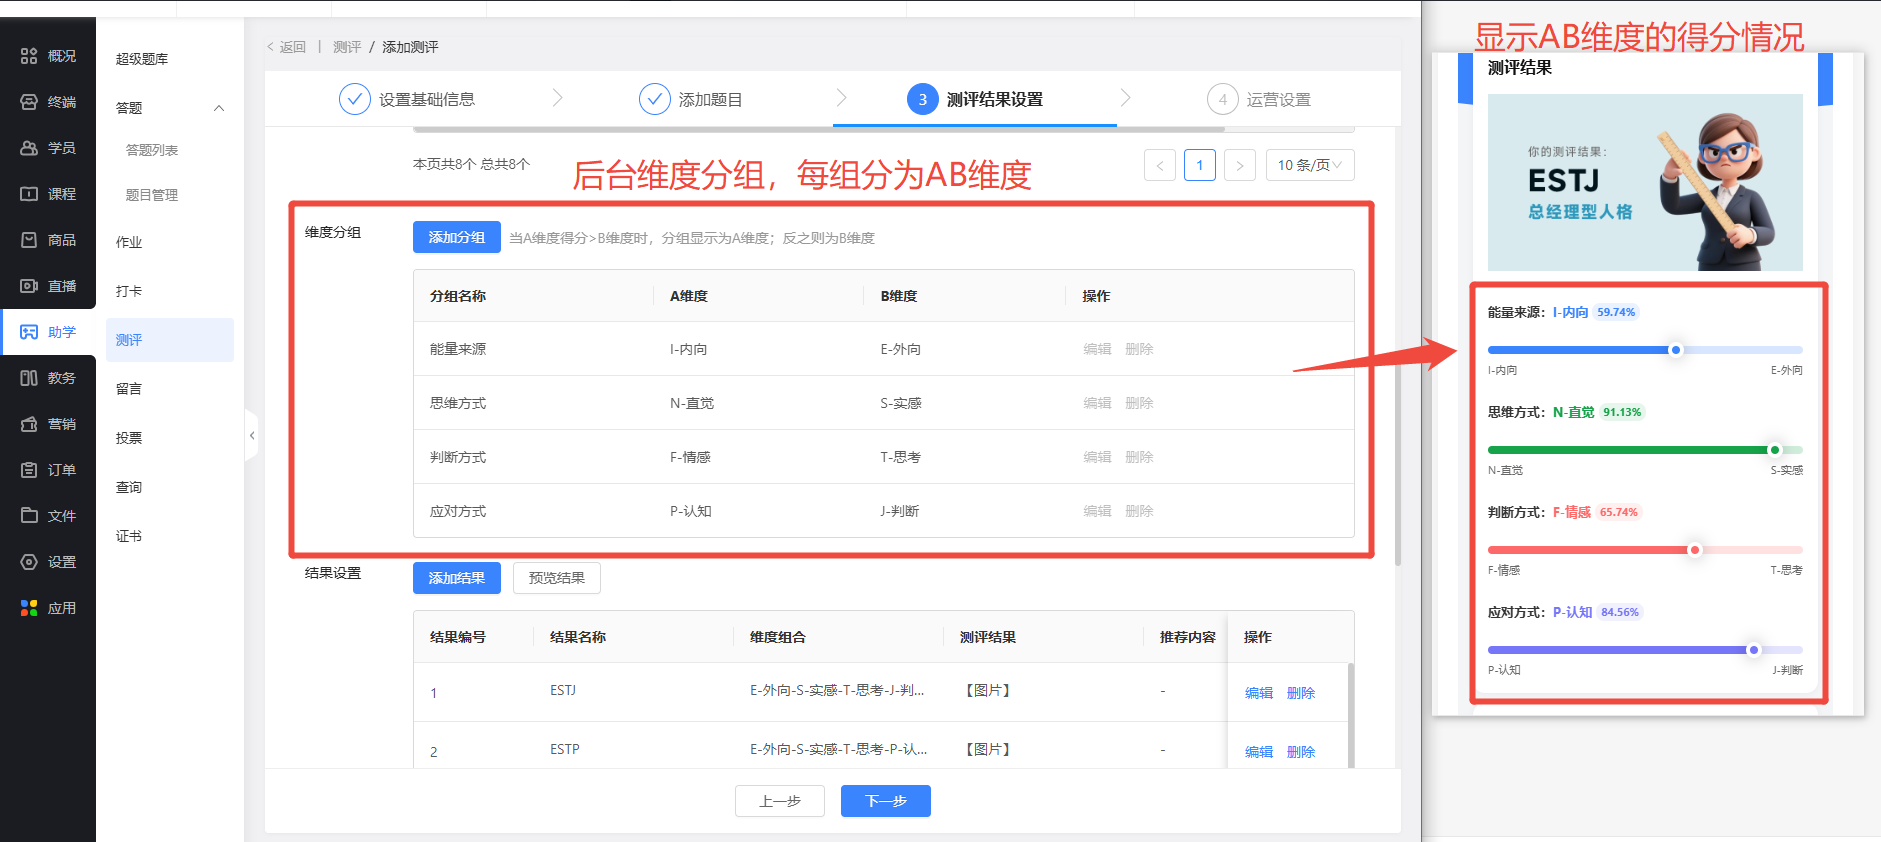Click the 添加分组 button
This screenshot has width=1881, height=842.
456,238
